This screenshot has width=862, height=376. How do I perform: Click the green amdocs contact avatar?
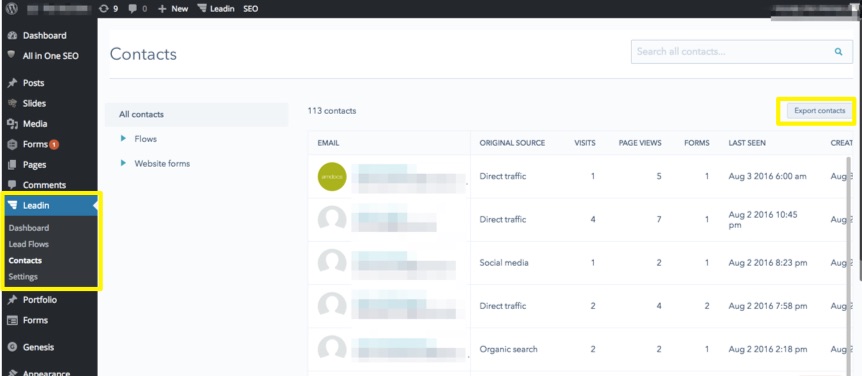[332, 176]
